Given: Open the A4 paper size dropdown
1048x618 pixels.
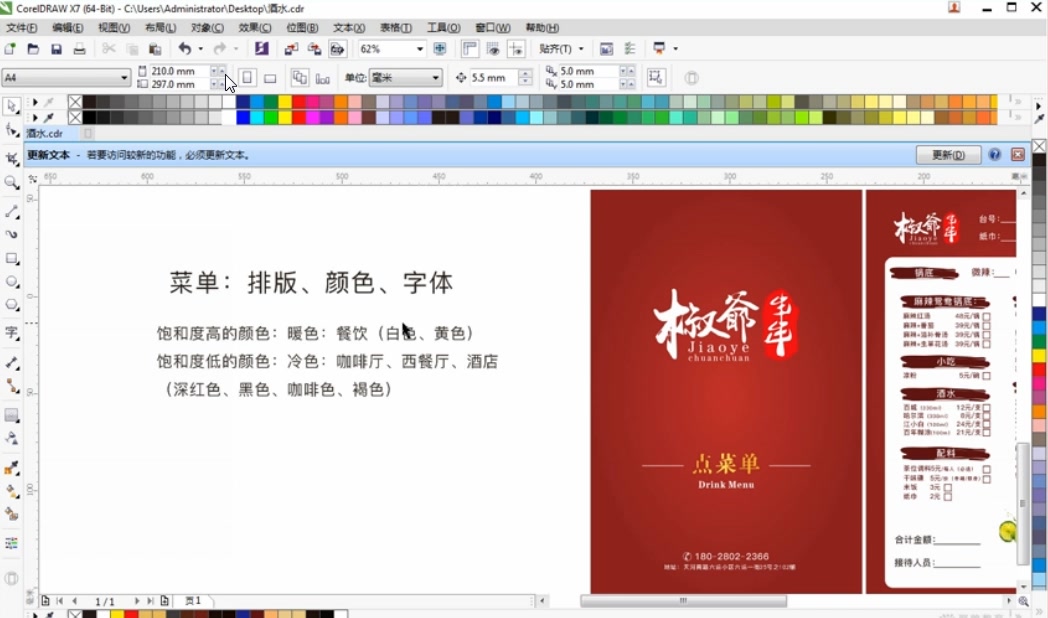Looking at the screenshot, I should pyautogui.click(x=125, y=76).
